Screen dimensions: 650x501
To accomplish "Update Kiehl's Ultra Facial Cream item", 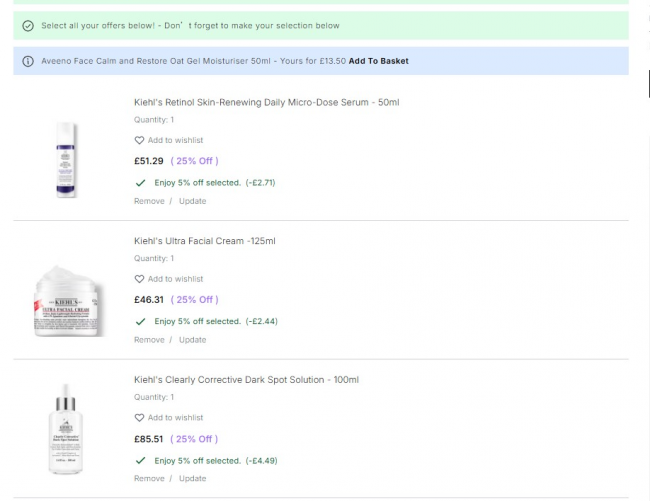I will [192, 340].
